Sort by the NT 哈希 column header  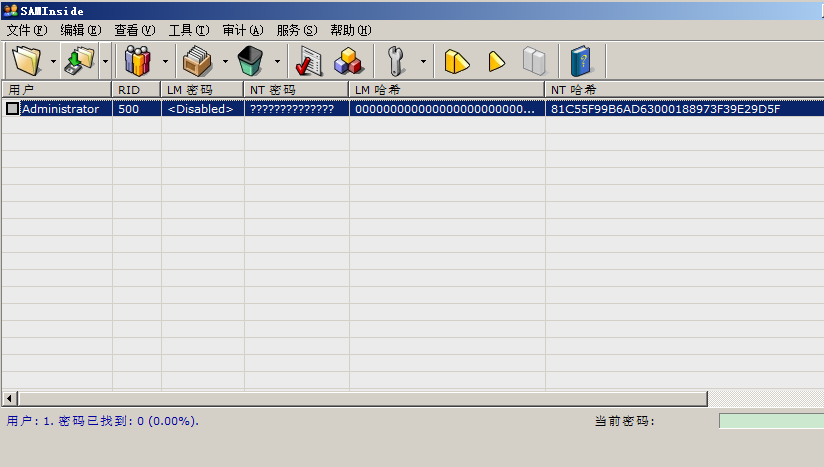tap(684, 90)
